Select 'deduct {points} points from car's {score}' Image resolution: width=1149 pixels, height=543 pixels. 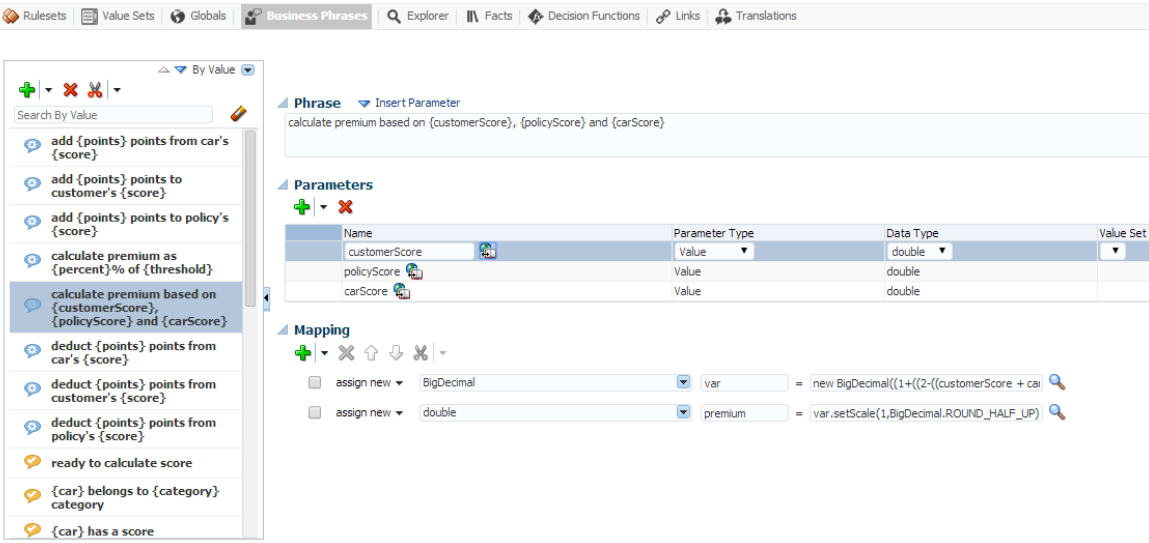coord(126,352)
